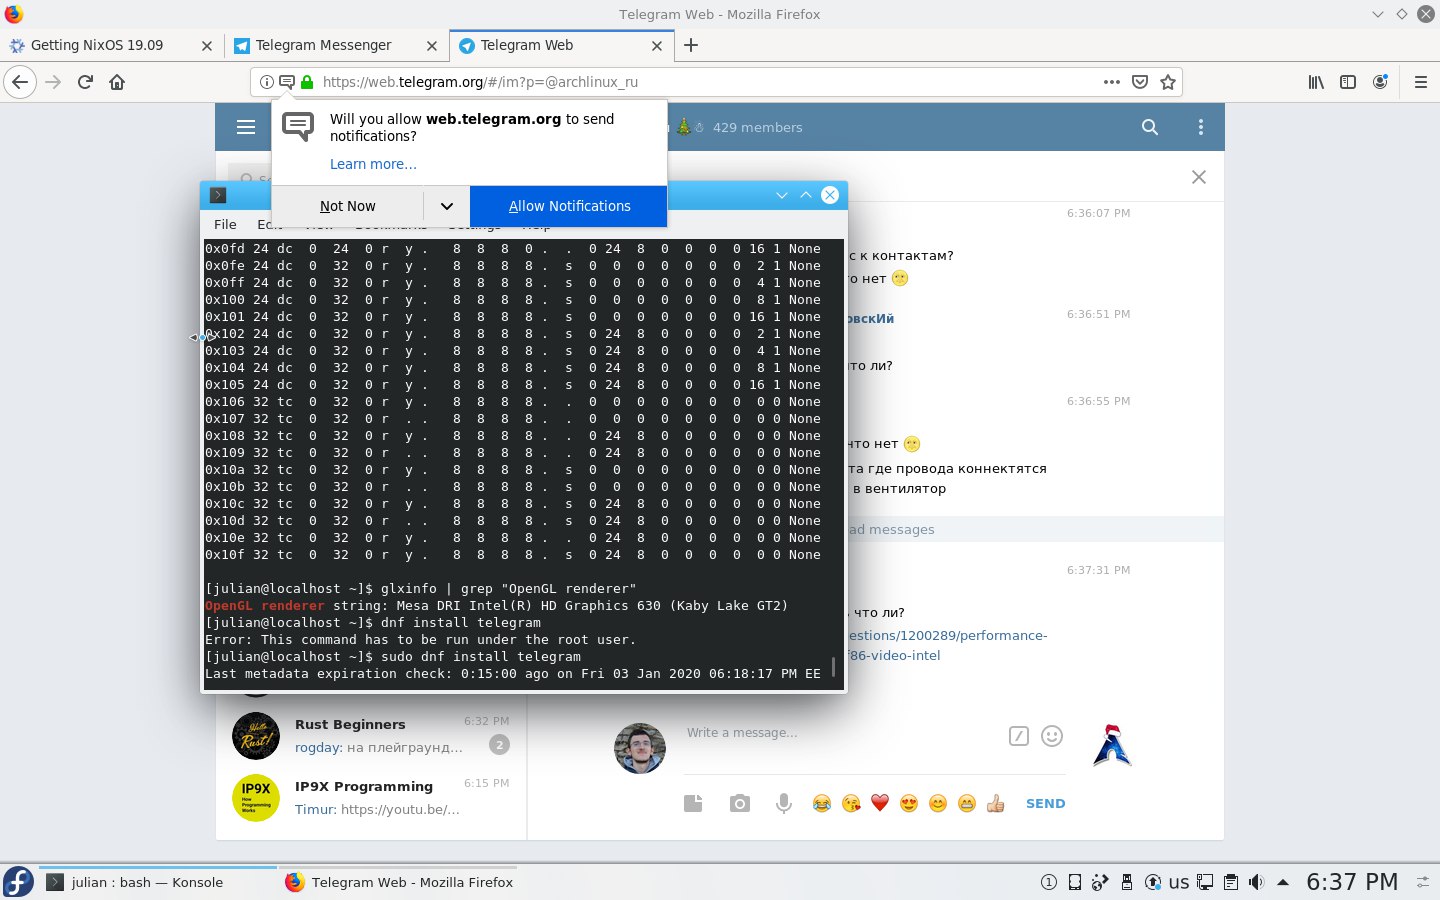Viewport: 1440px width, 900px height.
Task: Click the Arch Linux group avatar
Action: (1111, 746)
